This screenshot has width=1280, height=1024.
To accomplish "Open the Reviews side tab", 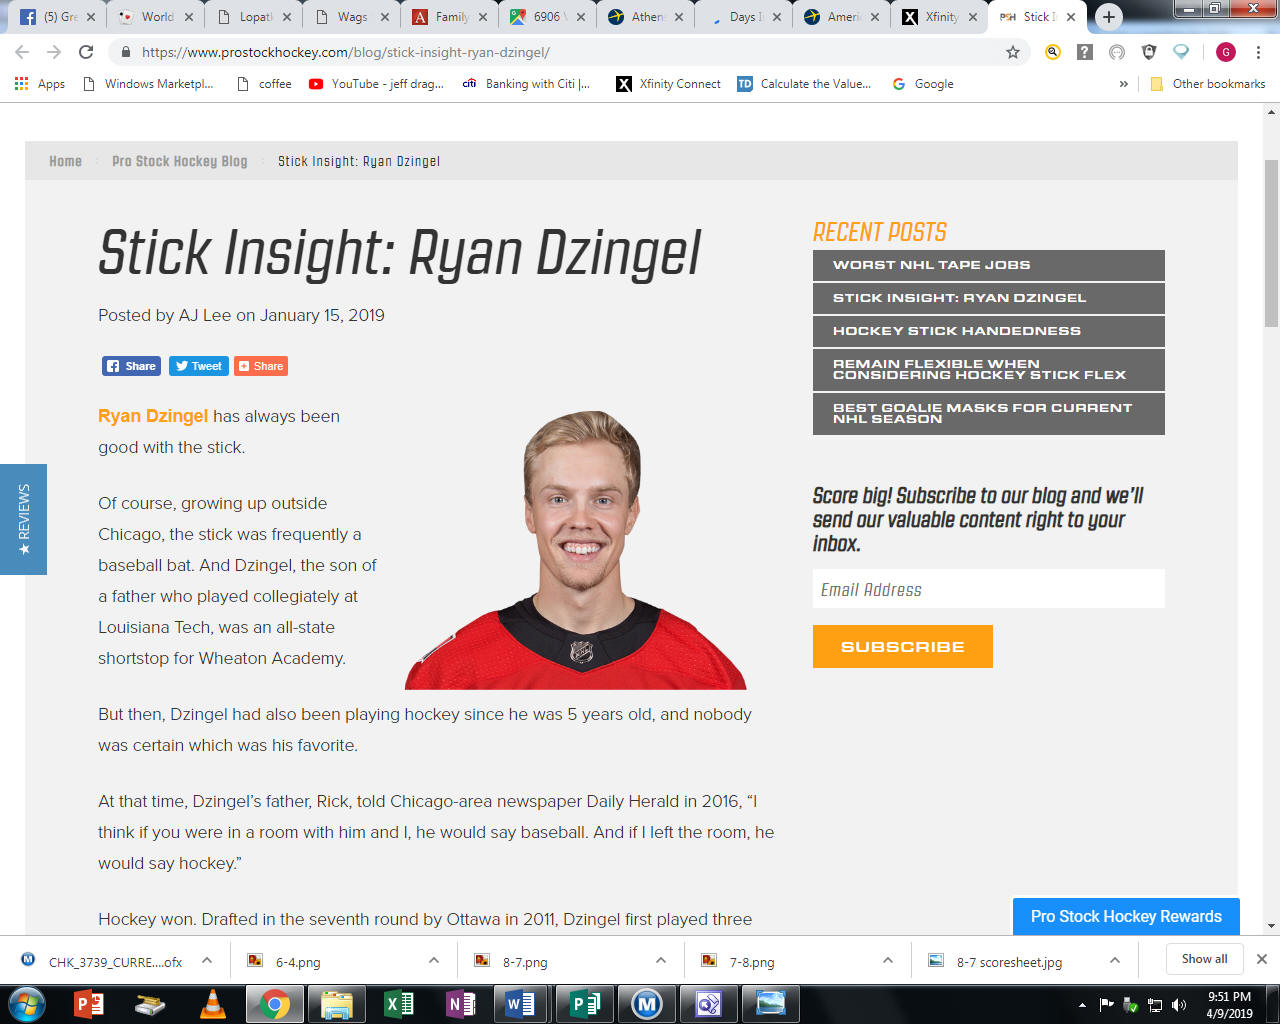I will click(23, 519).
